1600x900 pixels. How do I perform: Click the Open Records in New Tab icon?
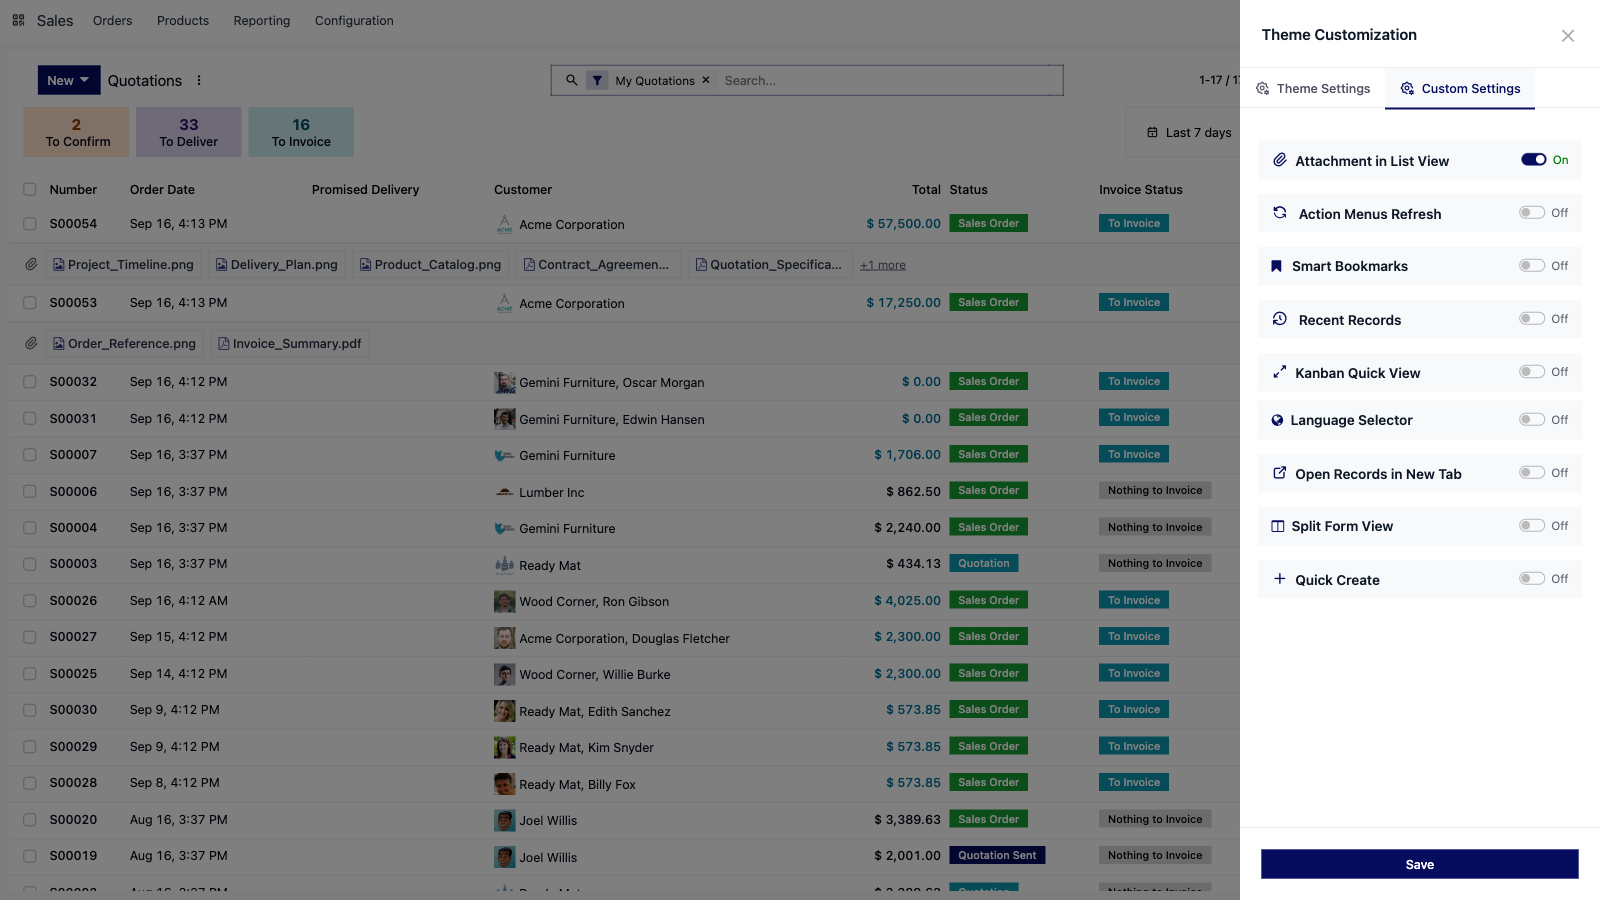coord(1279,473)
